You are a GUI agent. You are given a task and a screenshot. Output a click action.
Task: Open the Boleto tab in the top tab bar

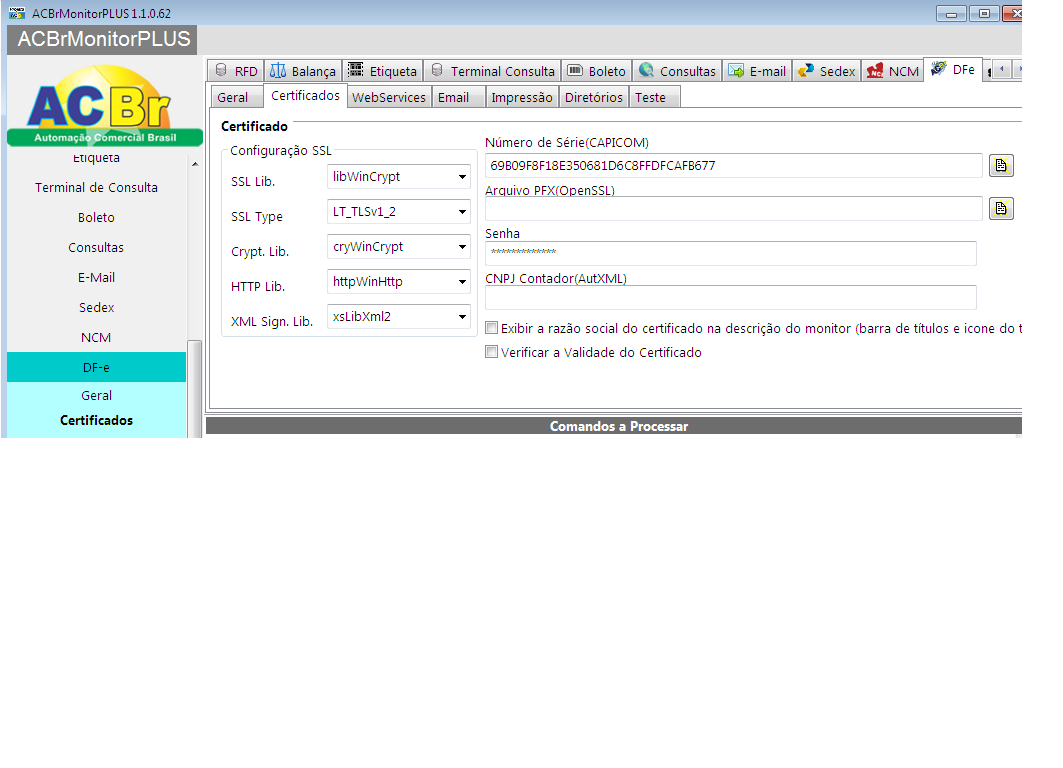click(597, 71)
